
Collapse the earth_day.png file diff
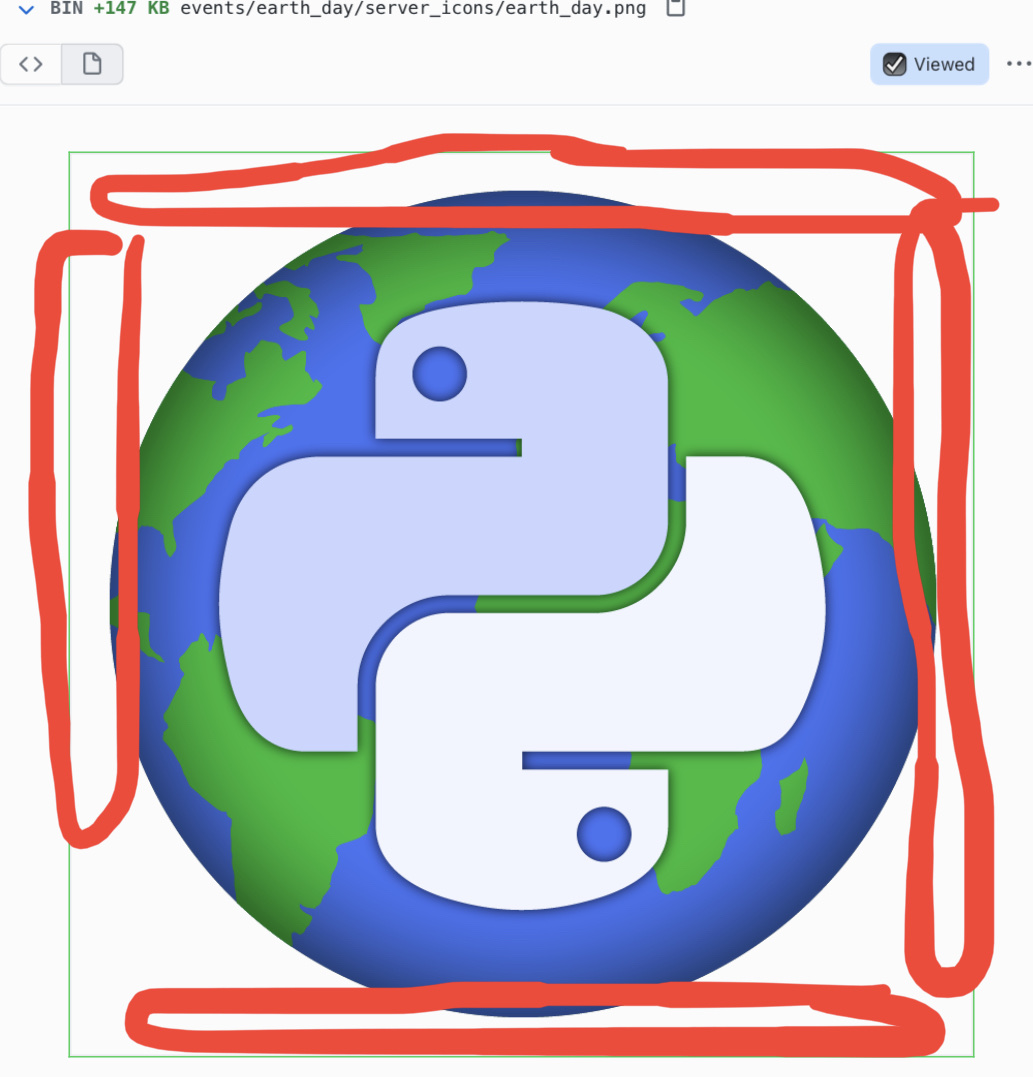point(26,9)
